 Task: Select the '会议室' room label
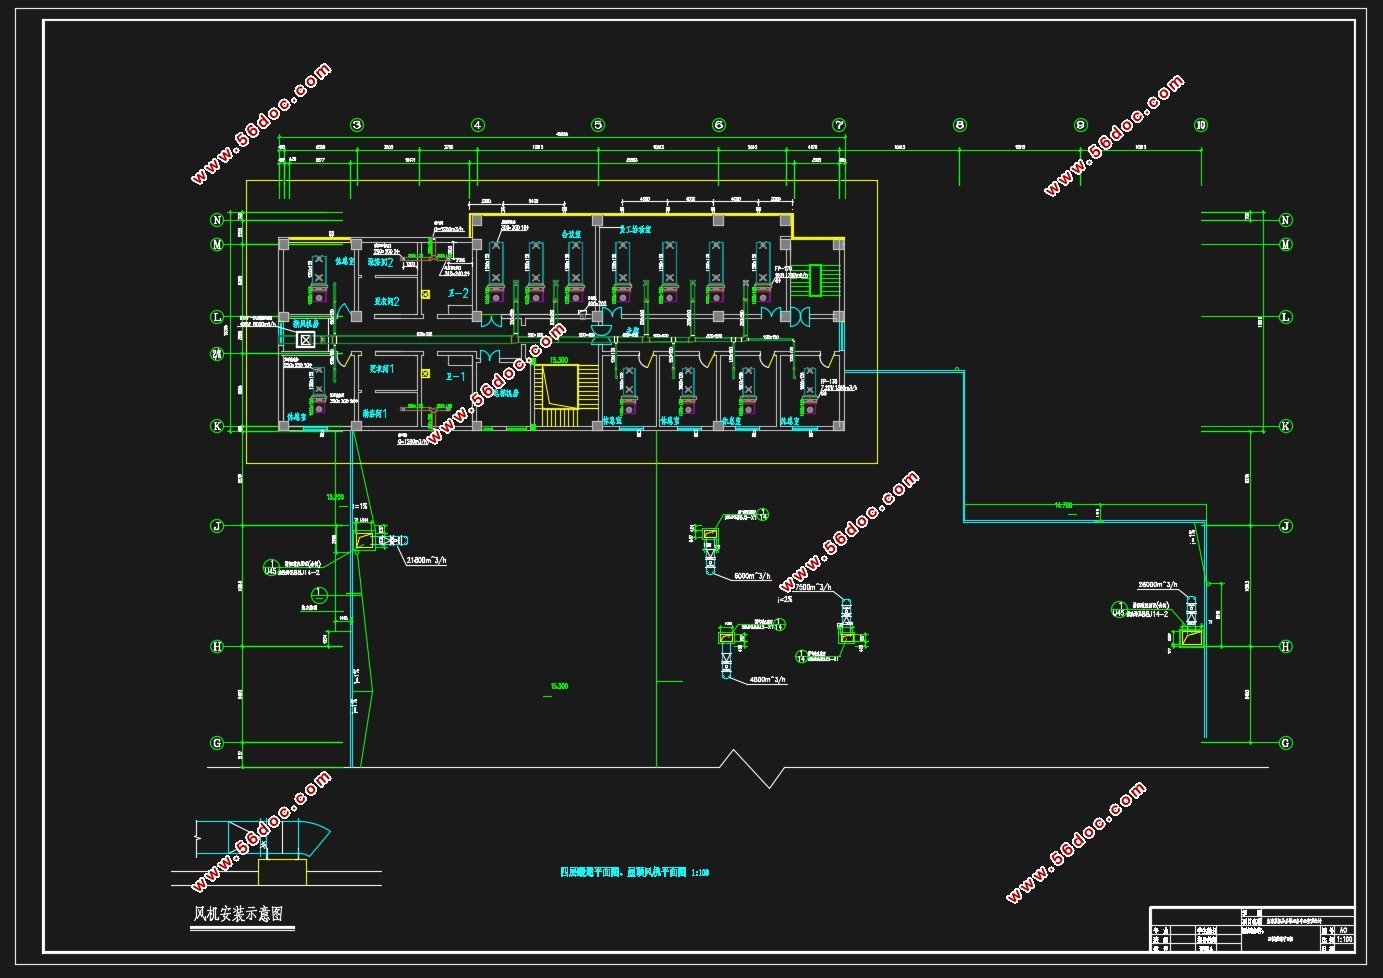[x=572, y=233]
